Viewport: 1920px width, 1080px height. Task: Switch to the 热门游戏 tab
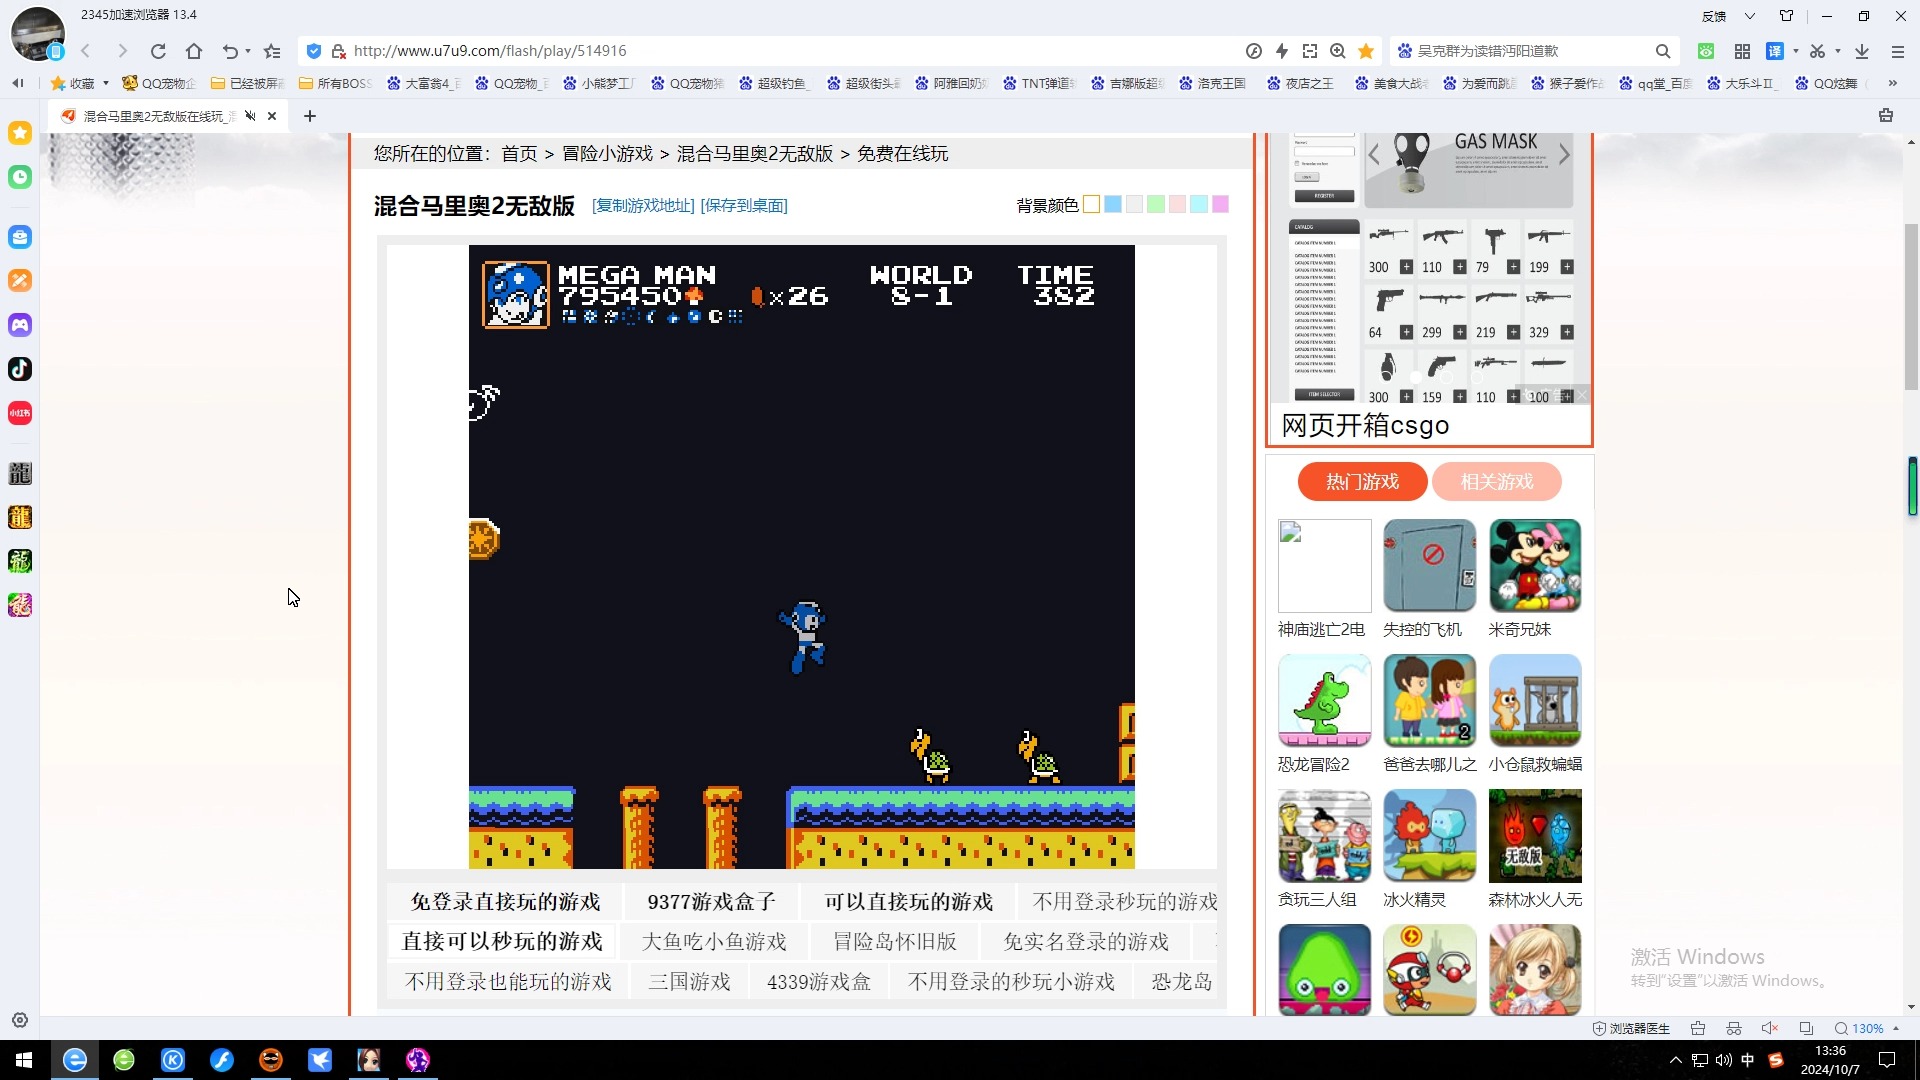(x=1362, y=482)
